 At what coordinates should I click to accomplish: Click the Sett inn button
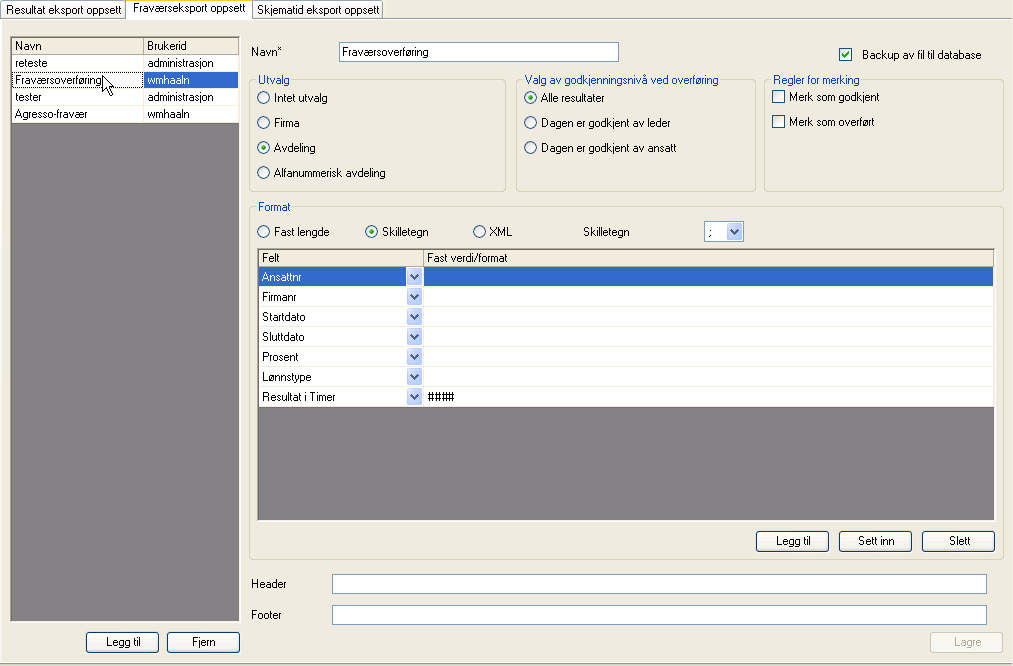coord(875,541)
